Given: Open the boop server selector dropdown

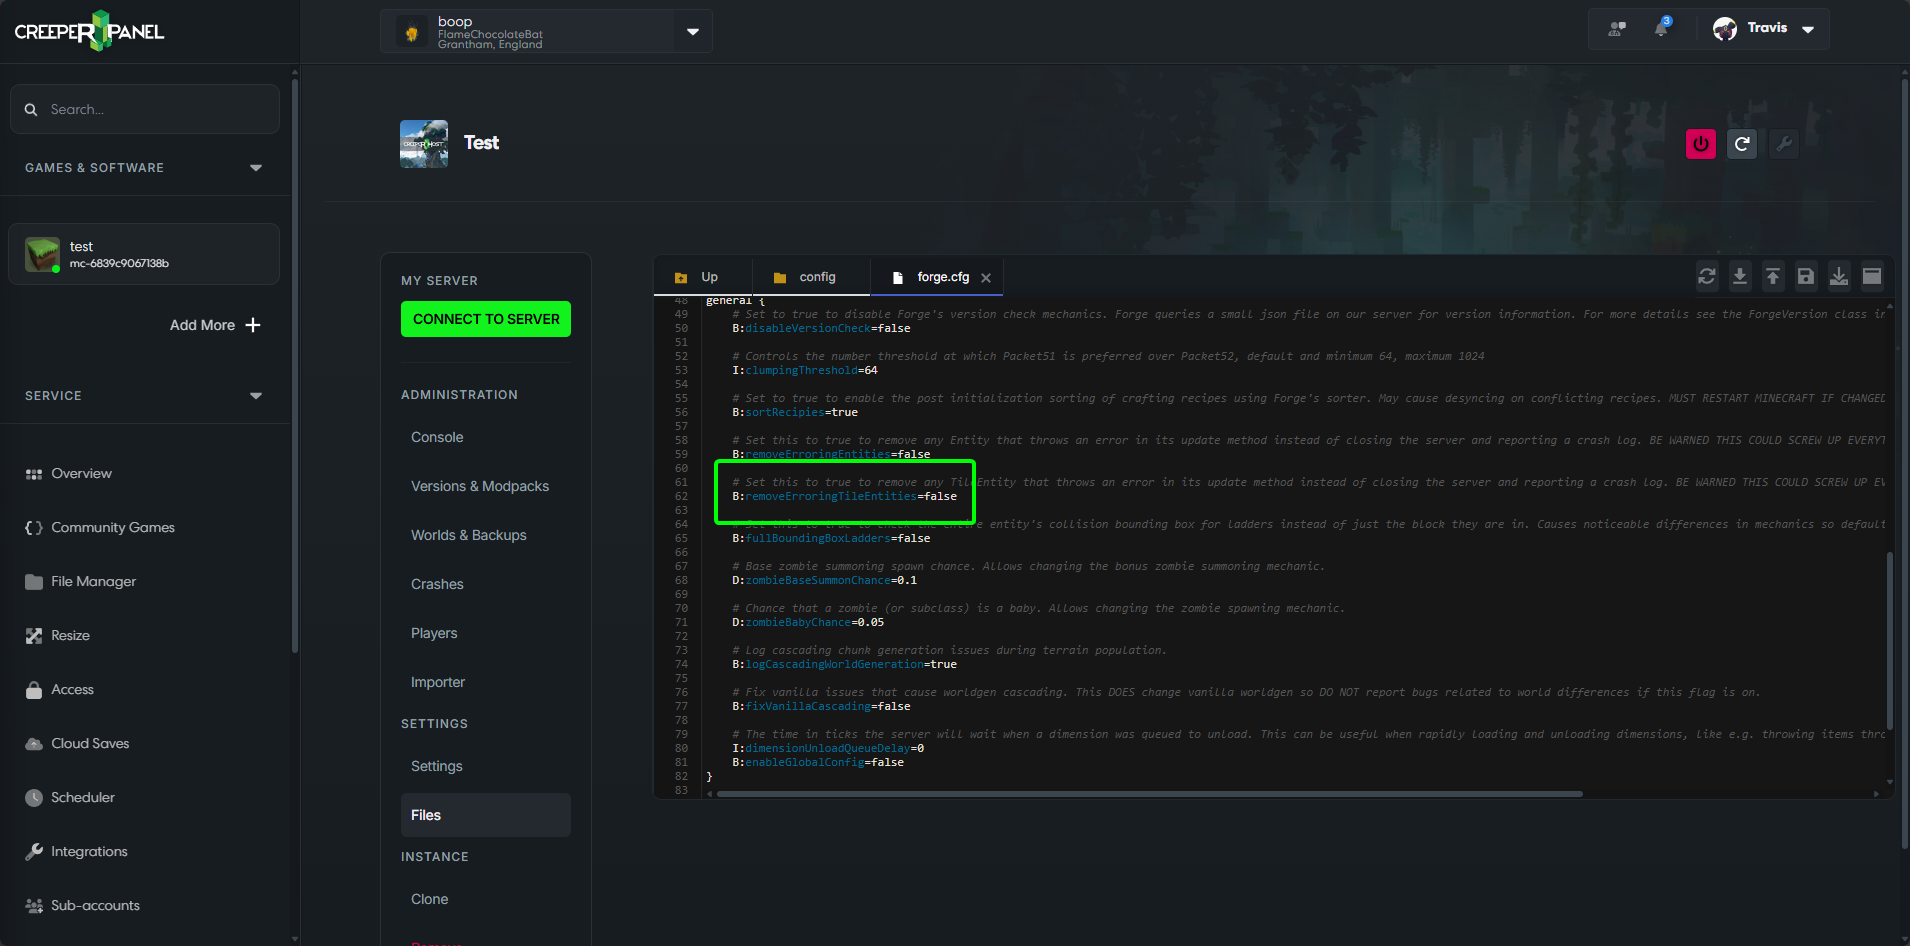Looking at the screenshot, I should pyautogui.click(x=693, y=32).
